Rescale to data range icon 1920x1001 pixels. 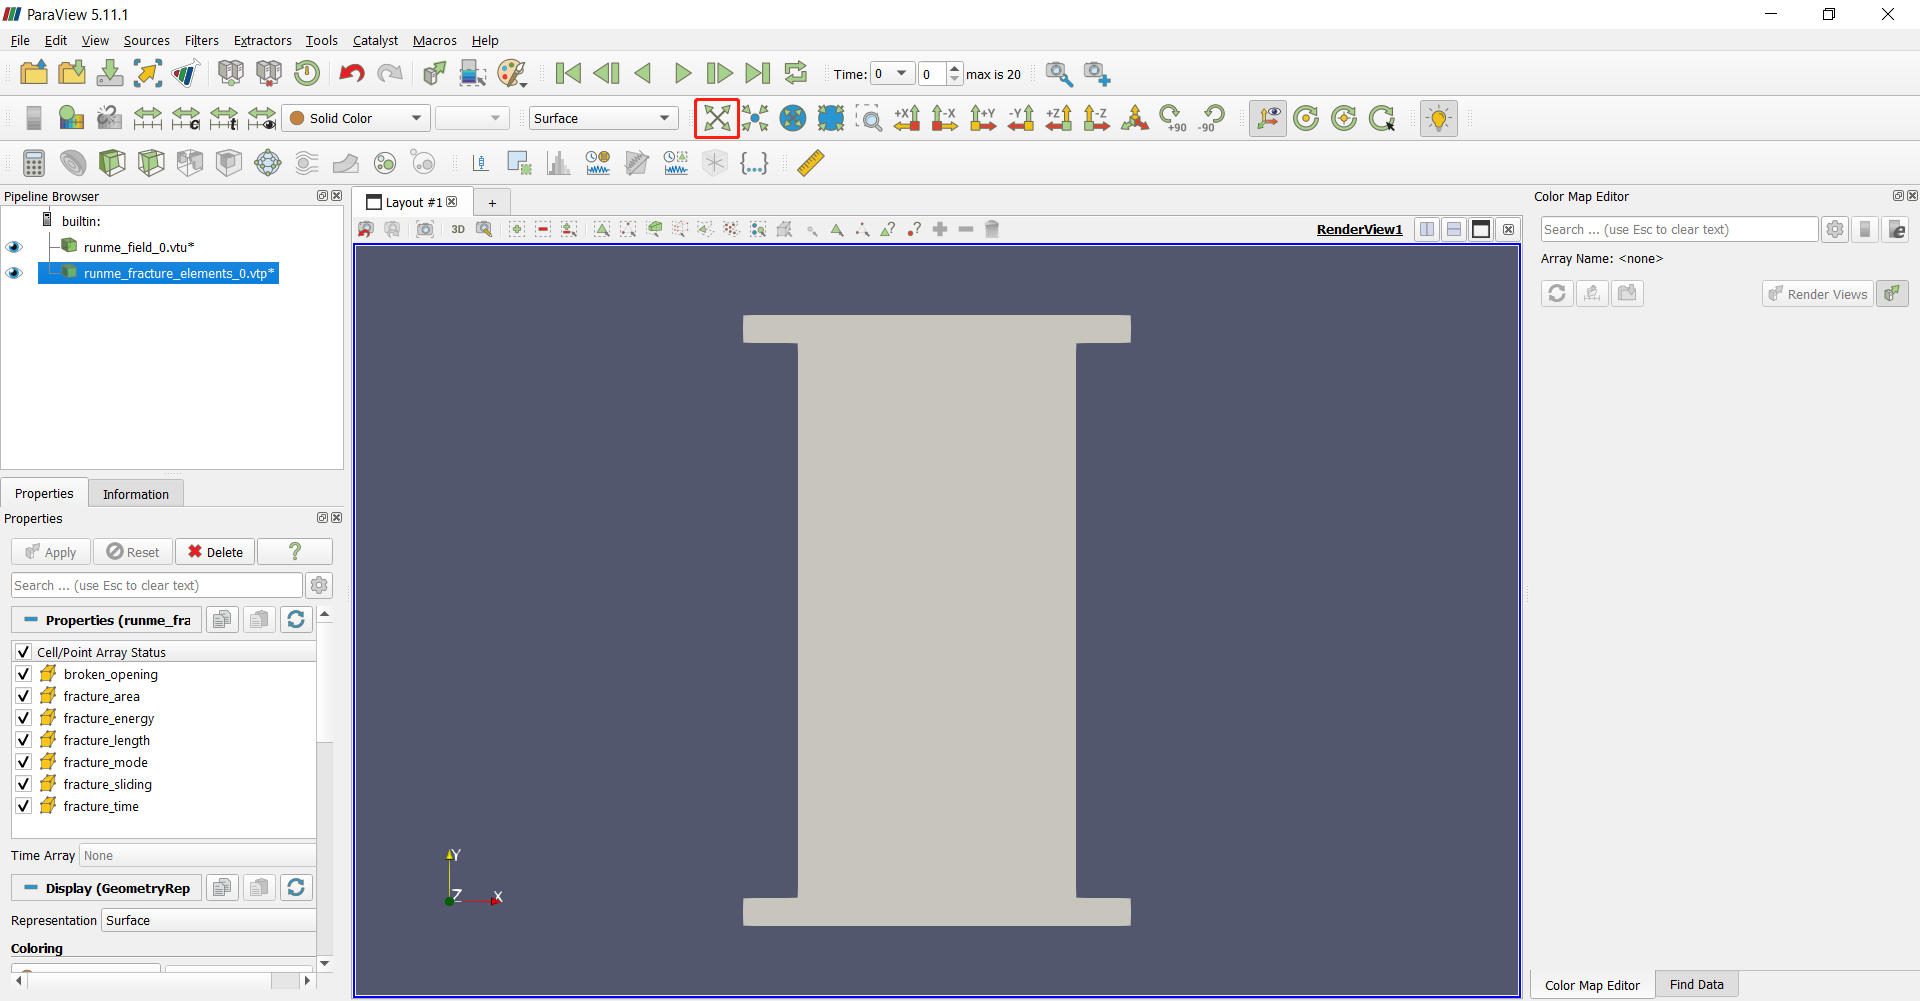click(148, 118)
